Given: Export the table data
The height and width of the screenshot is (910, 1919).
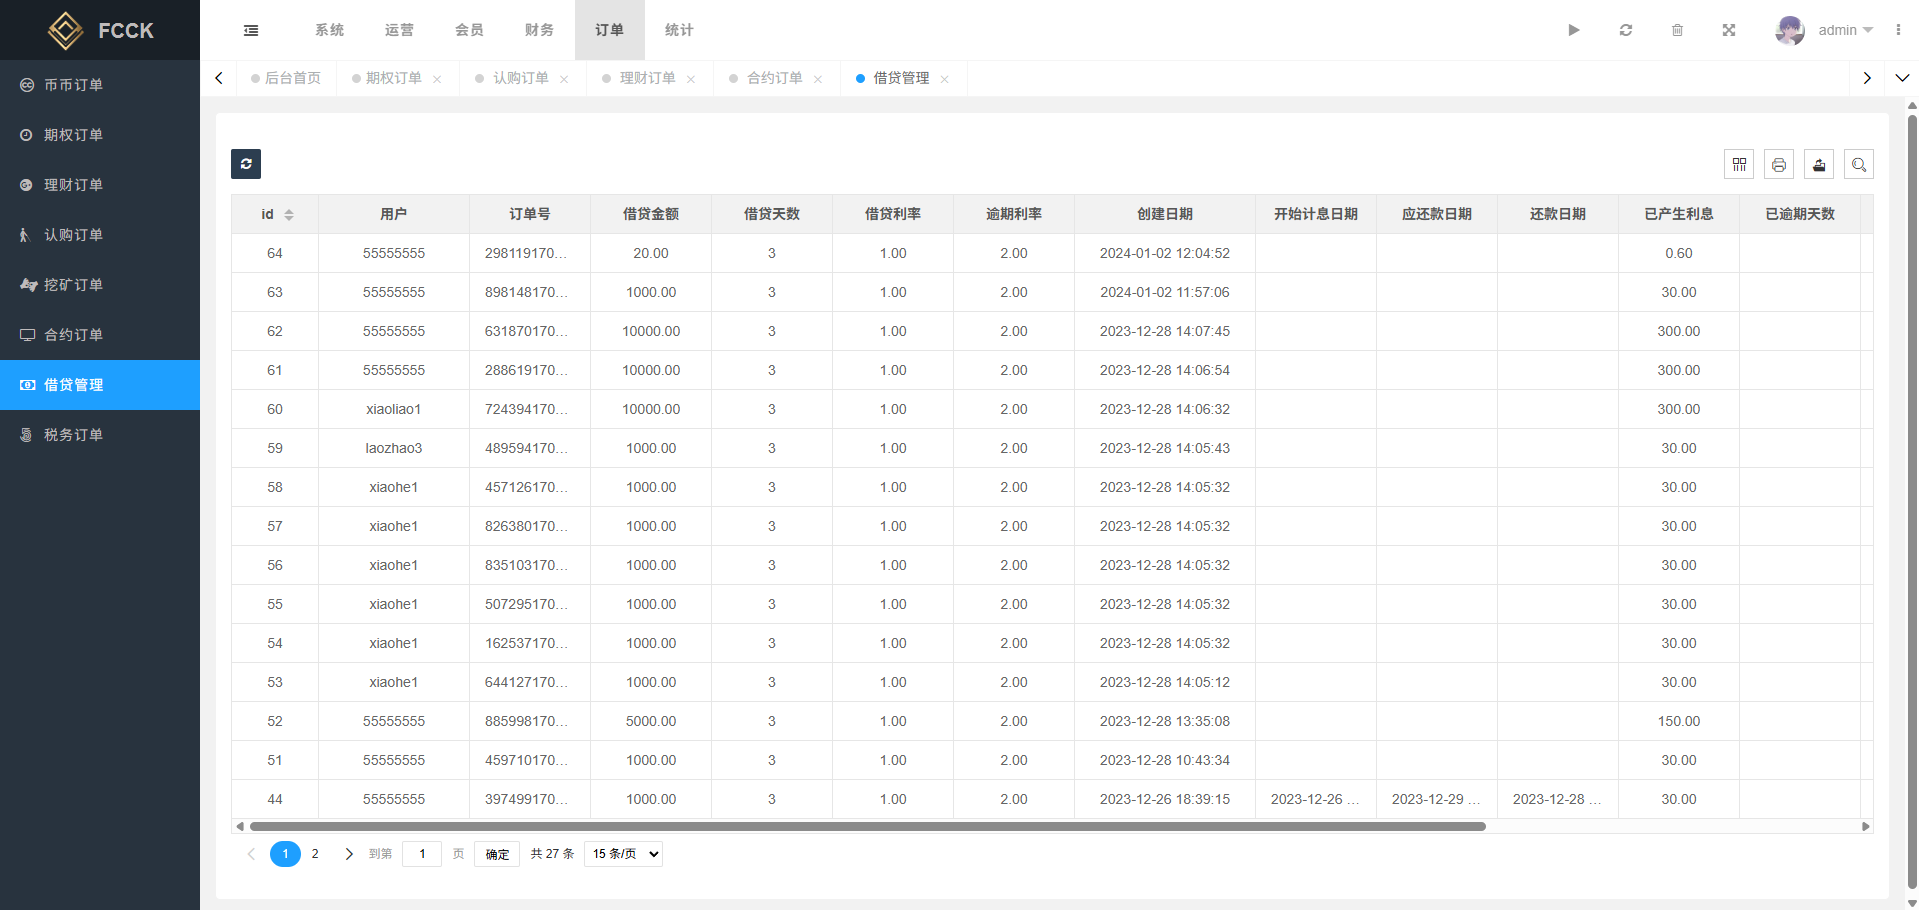Looking at the screenshot, I should tap(1819, 165).
